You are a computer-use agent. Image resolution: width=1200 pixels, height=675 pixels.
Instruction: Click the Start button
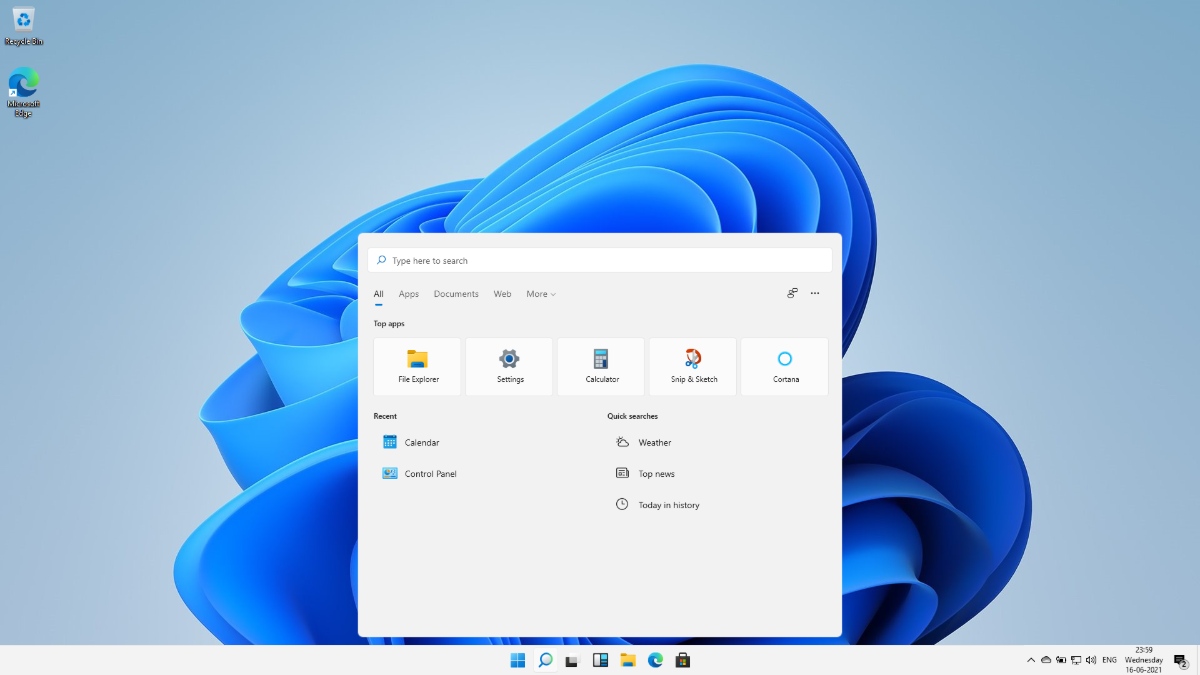click(517, 660)
